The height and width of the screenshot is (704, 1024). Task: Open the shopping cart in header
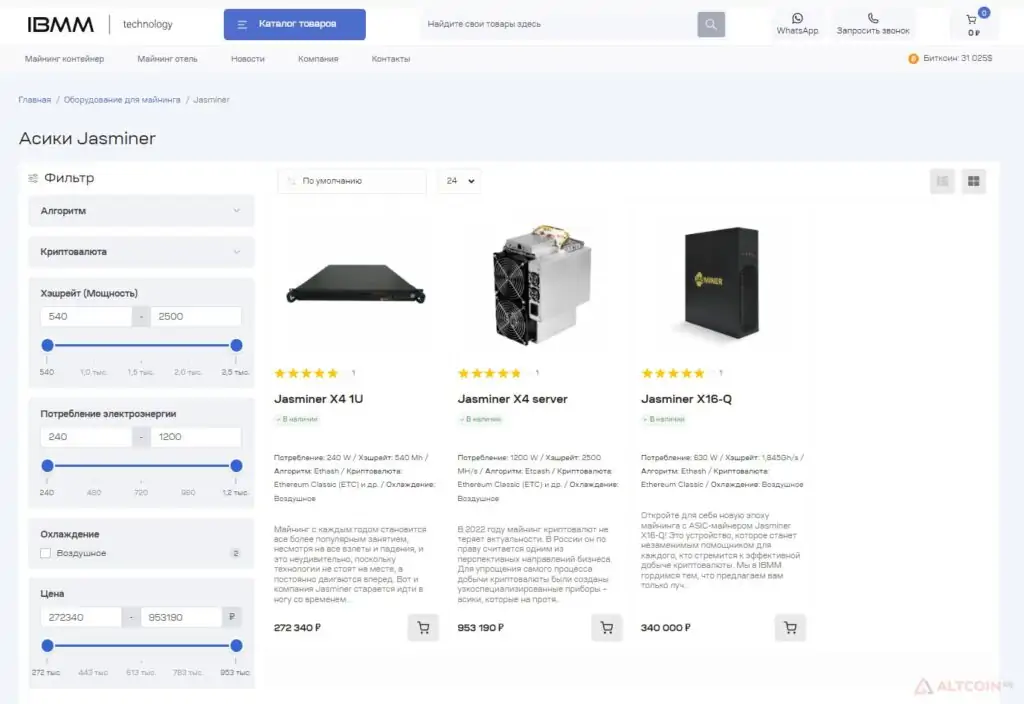(x=974, y=24)
